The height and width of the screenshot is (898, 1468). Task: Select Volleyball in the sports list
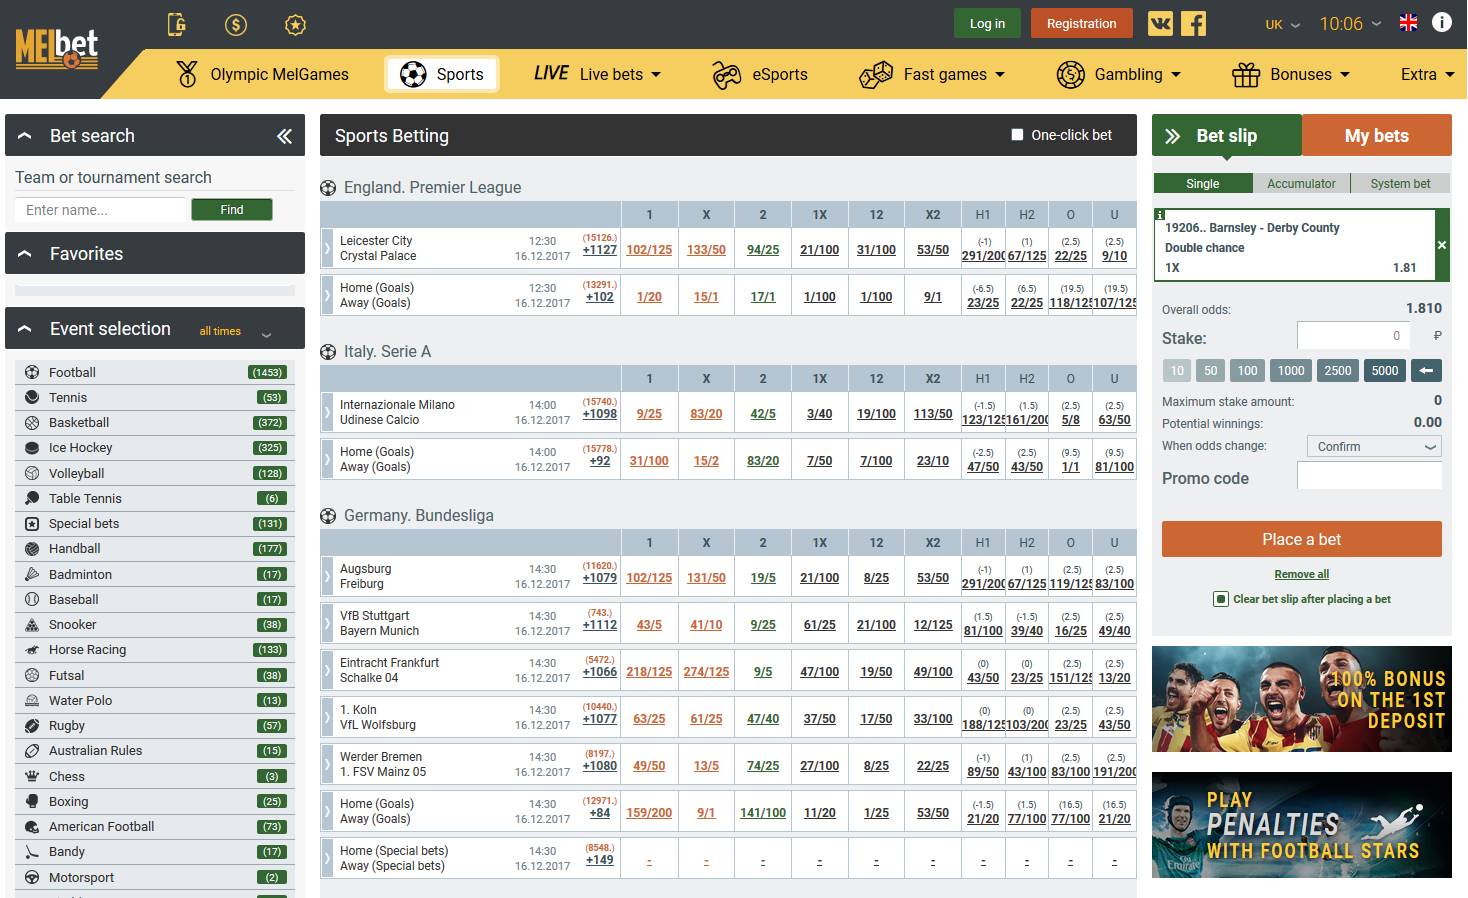coord(155,473)
